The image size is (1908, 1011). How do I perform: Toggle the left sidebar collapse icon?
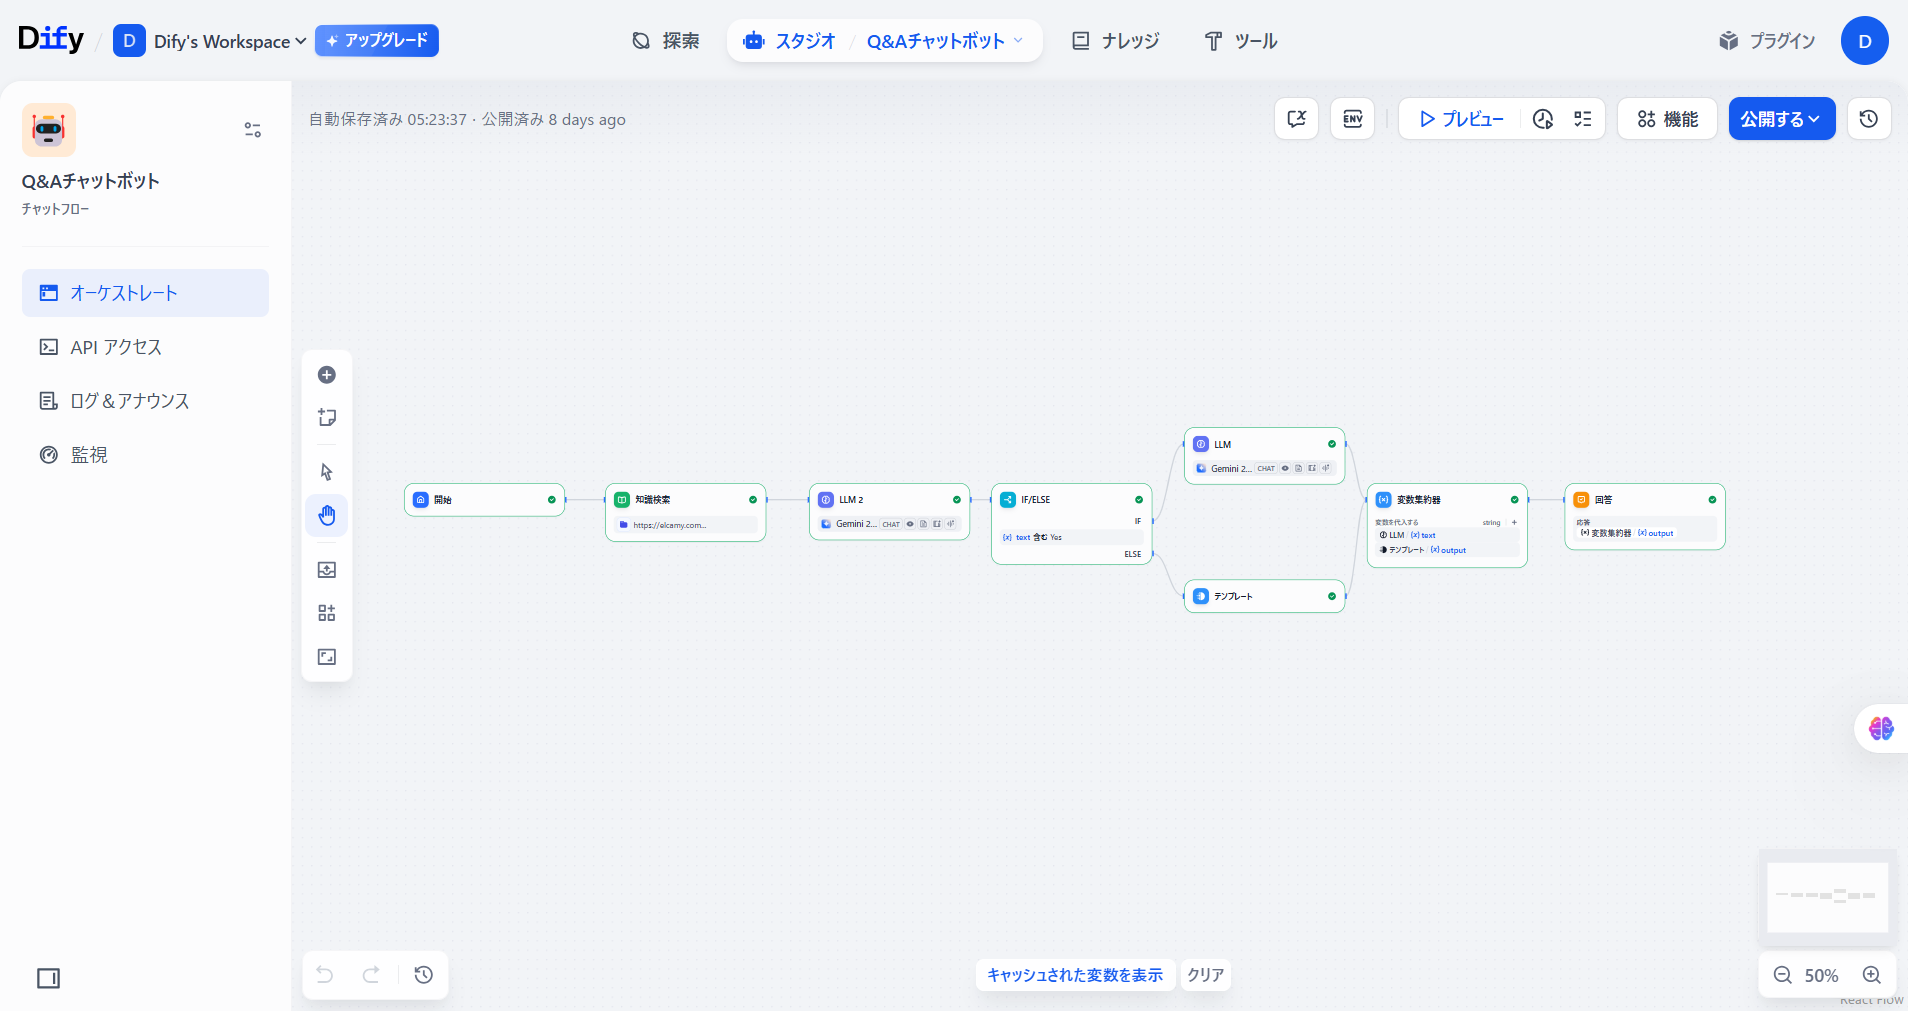coord(48,978)
